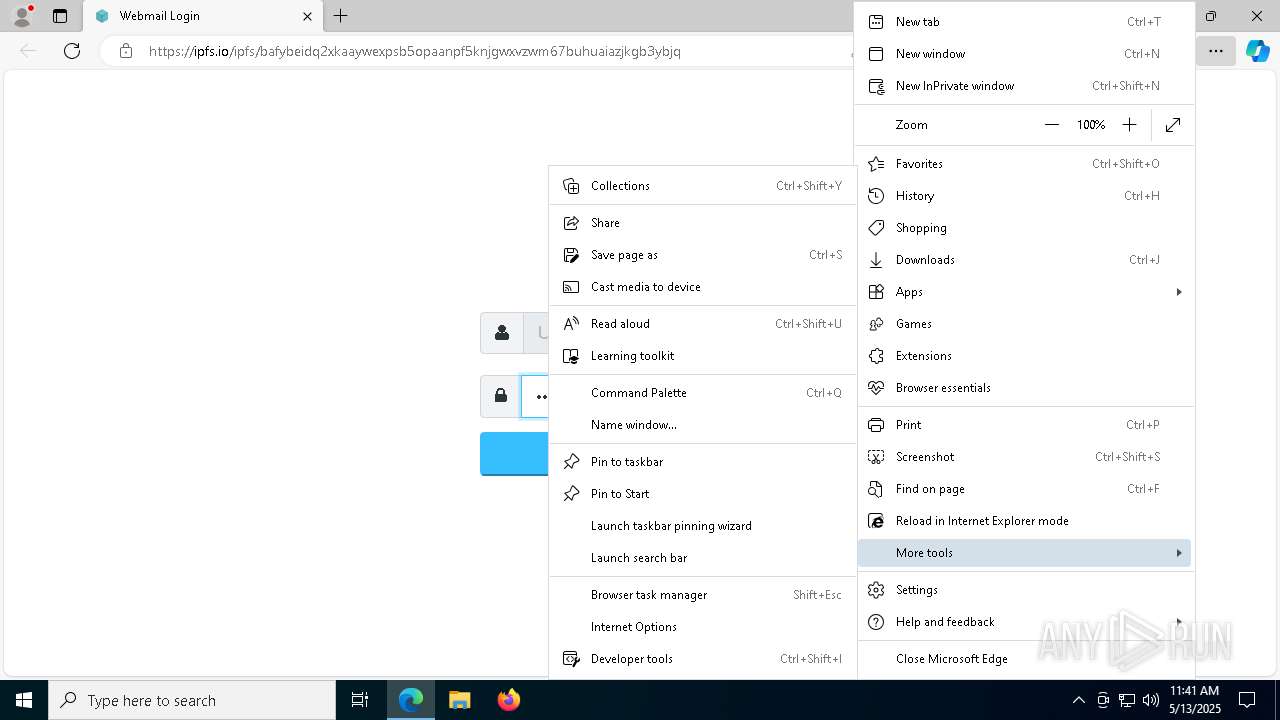
Task: Open the Command Palette
Action: (702, 392)
